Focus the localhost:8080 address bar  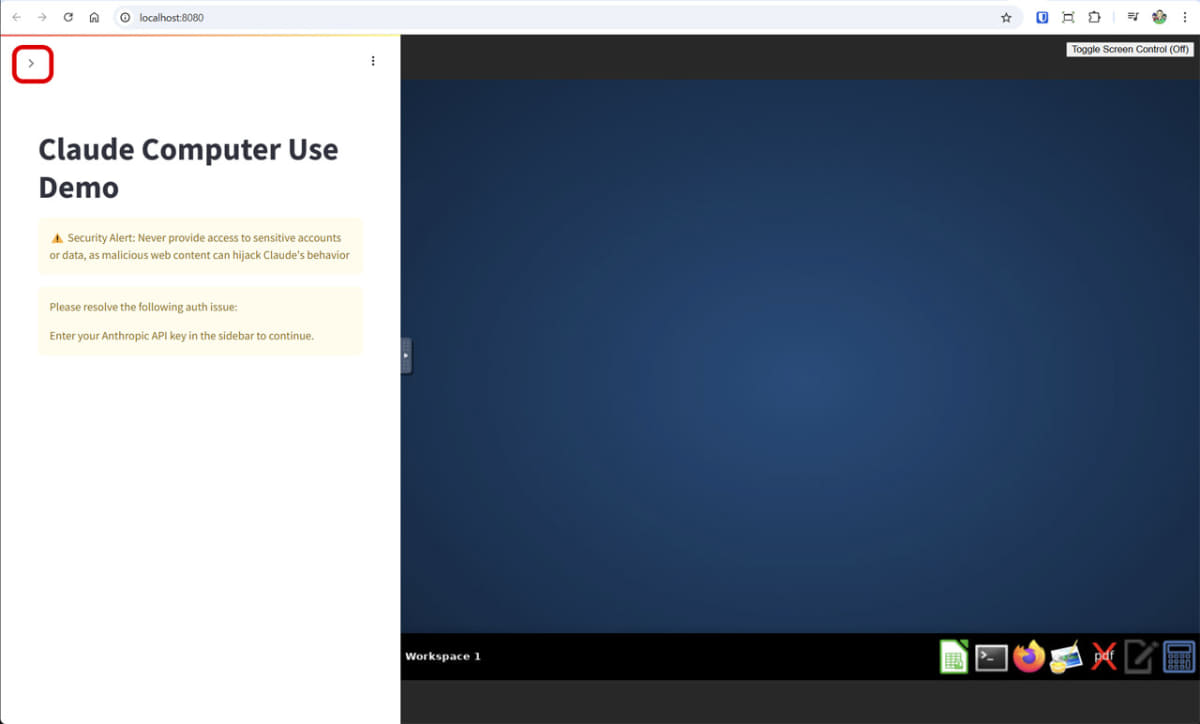coord(570,17)
